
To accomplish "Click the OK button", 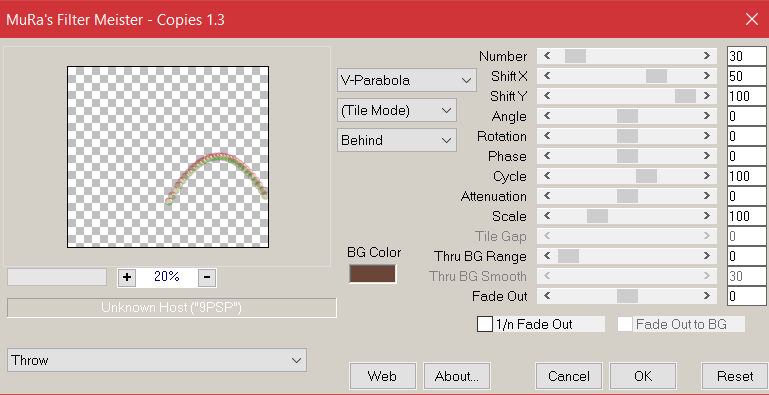I will tap(643, 376).
